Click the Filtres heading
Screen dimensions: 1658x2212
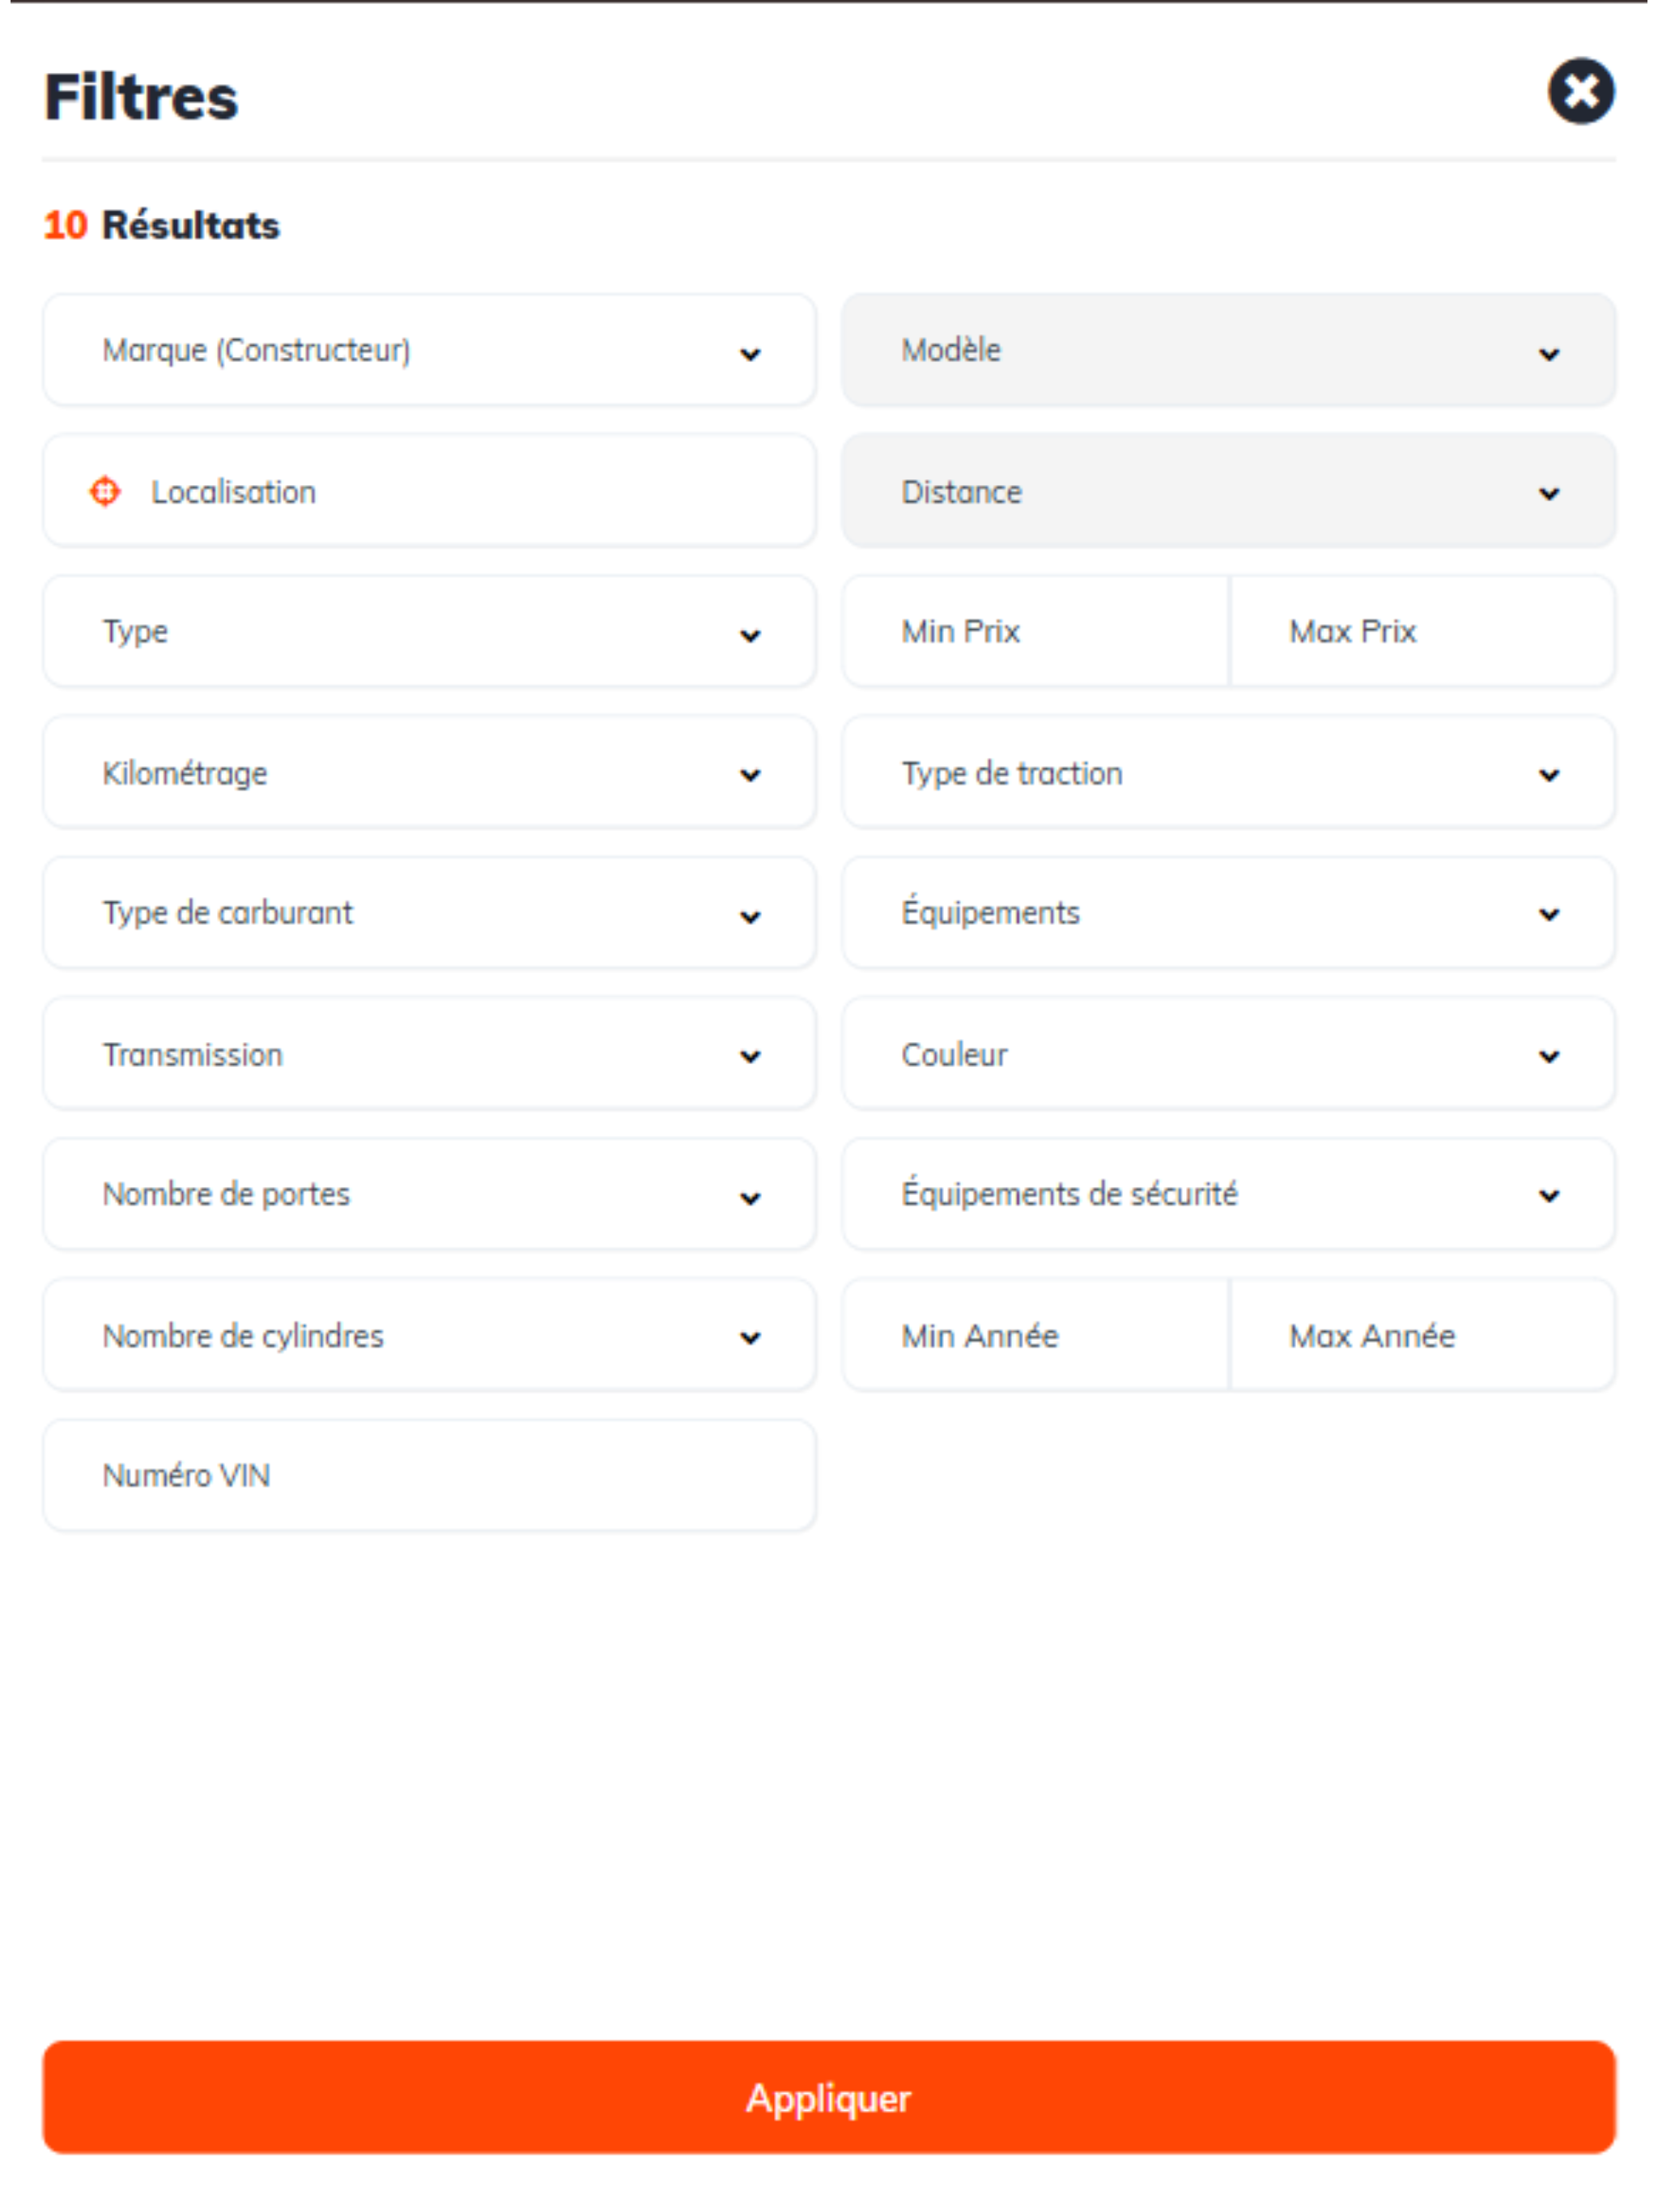coord(141,97)
